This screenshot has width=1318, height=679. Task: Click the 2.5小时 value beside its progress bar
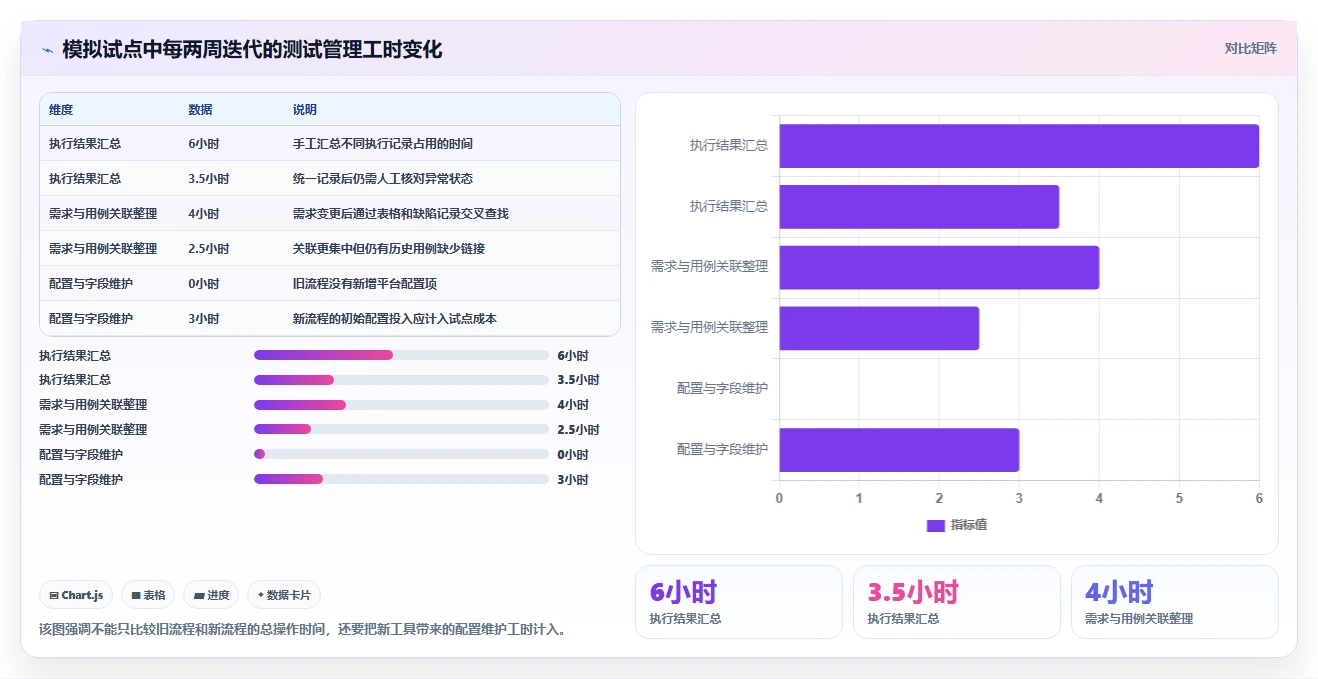(x=578, y=430)
